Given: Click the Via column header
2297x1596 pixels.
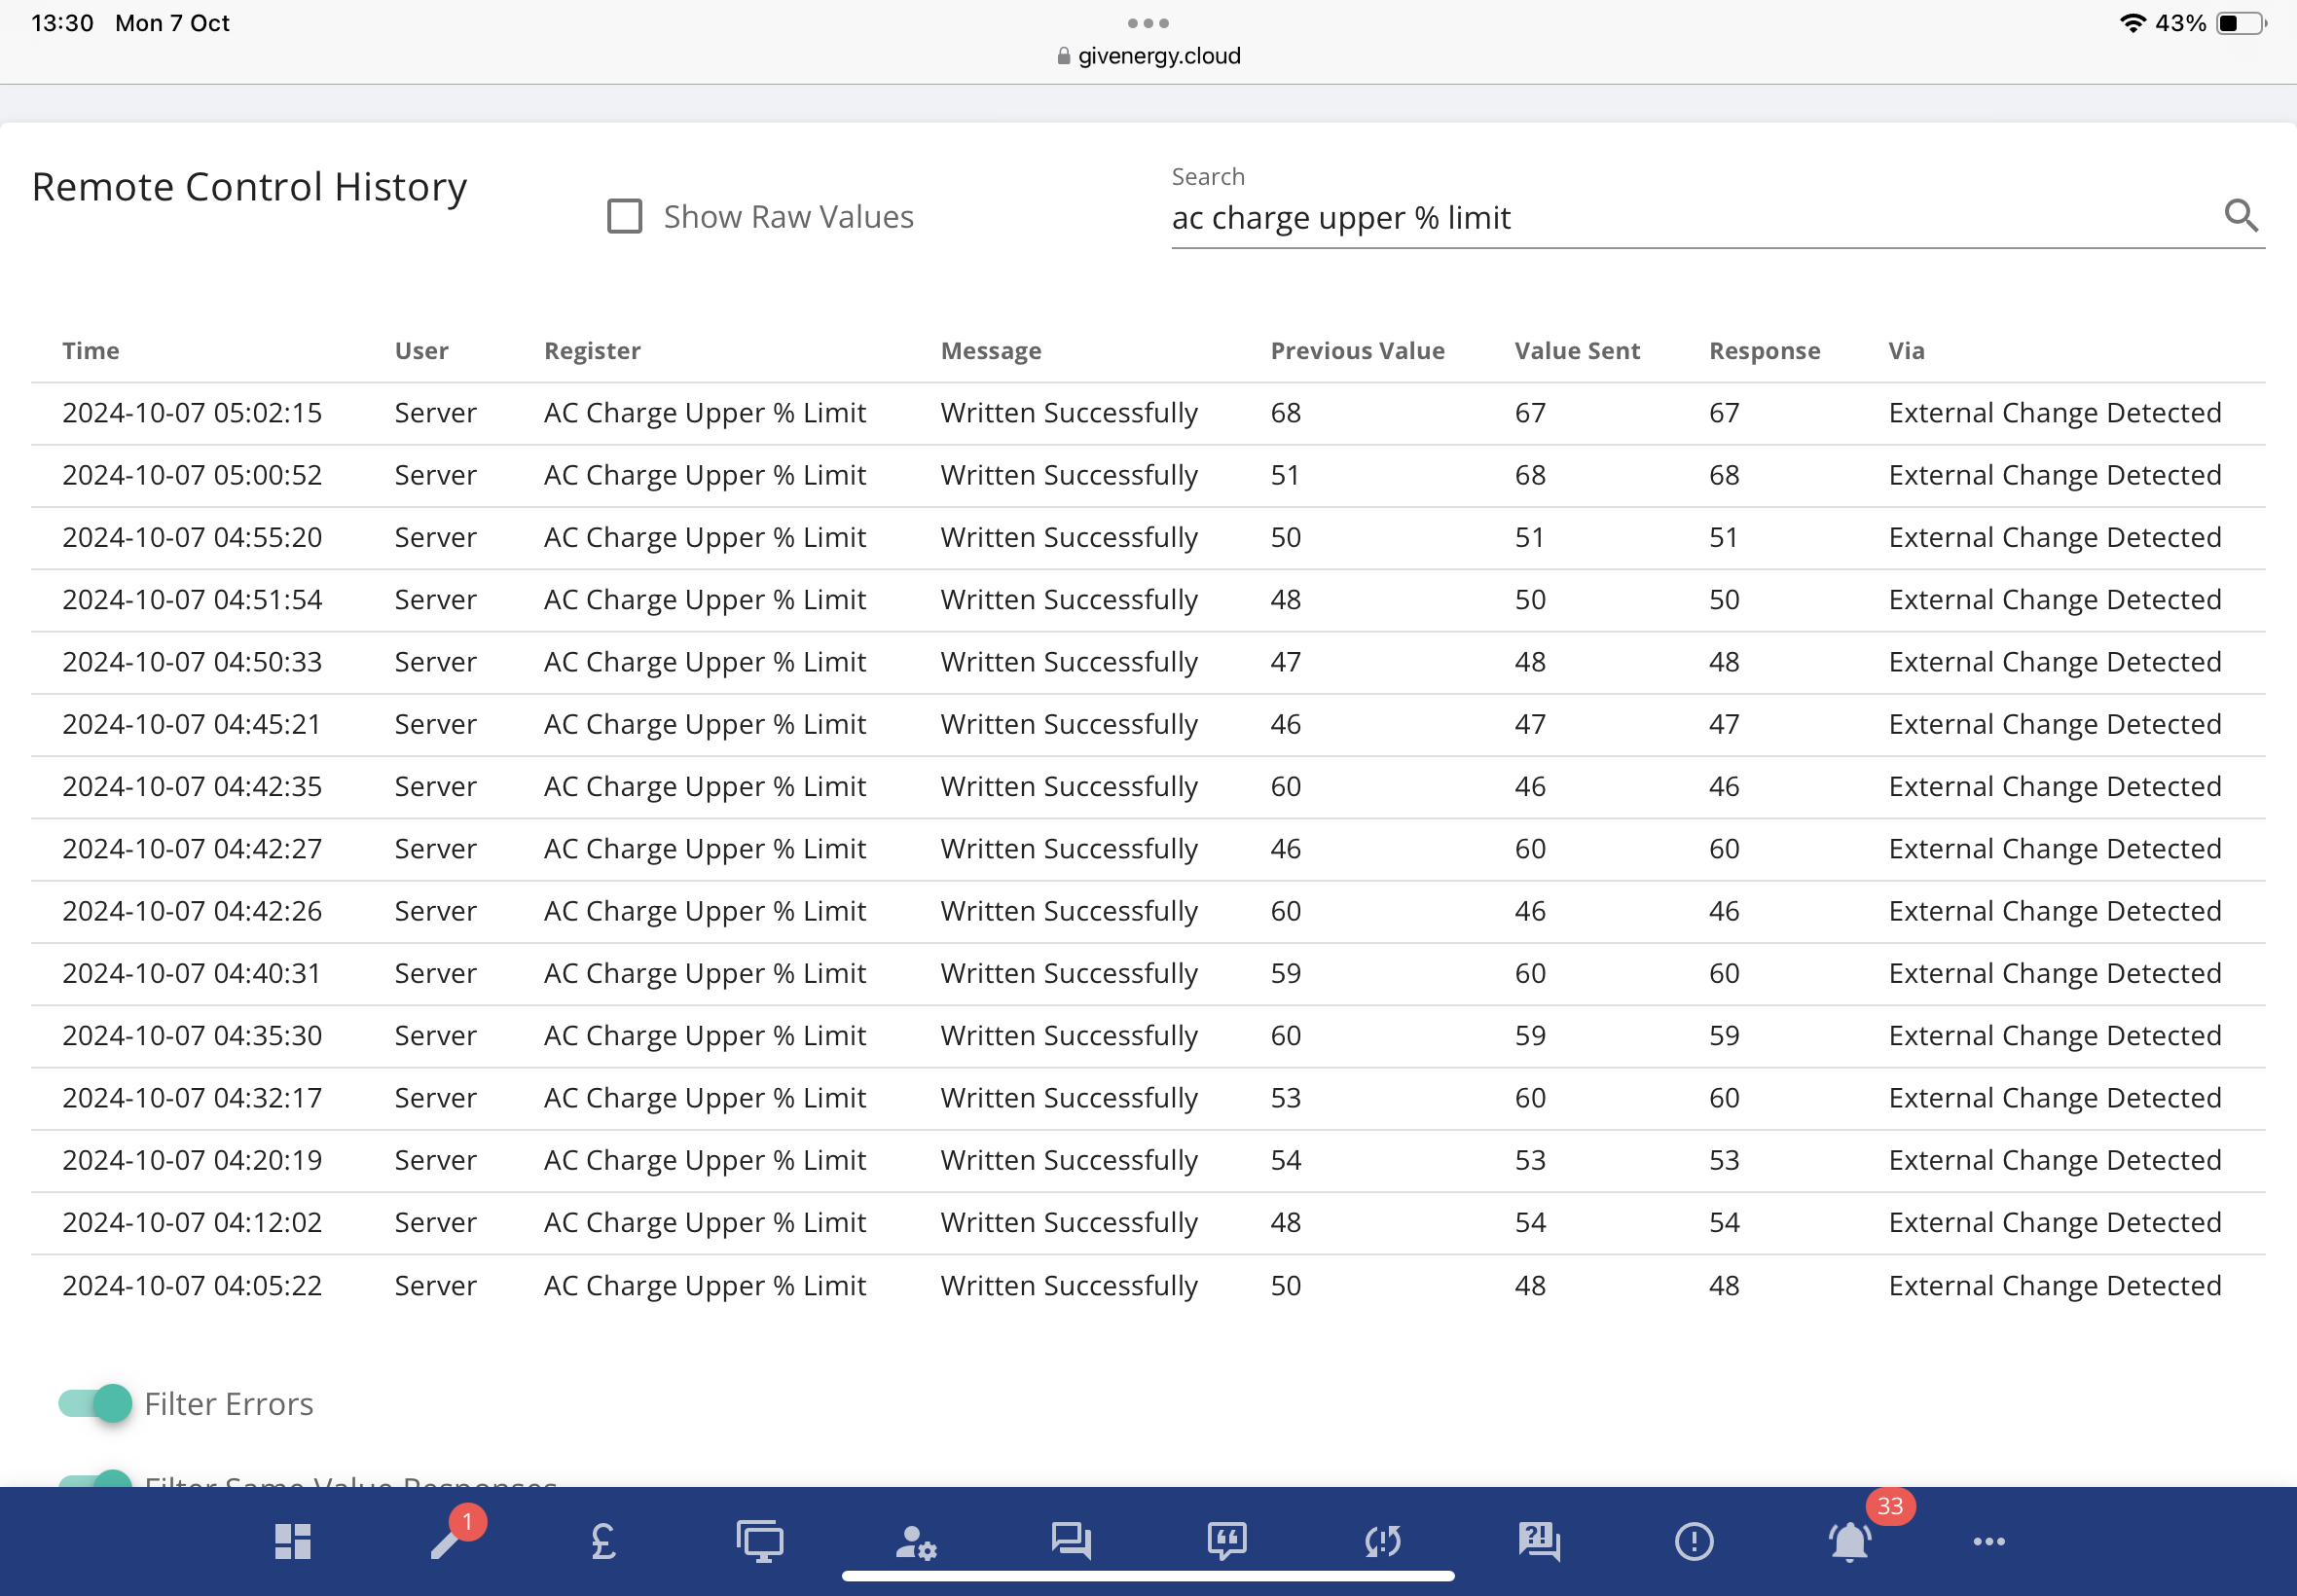Looking at the screenshot, I should 1907,351.
